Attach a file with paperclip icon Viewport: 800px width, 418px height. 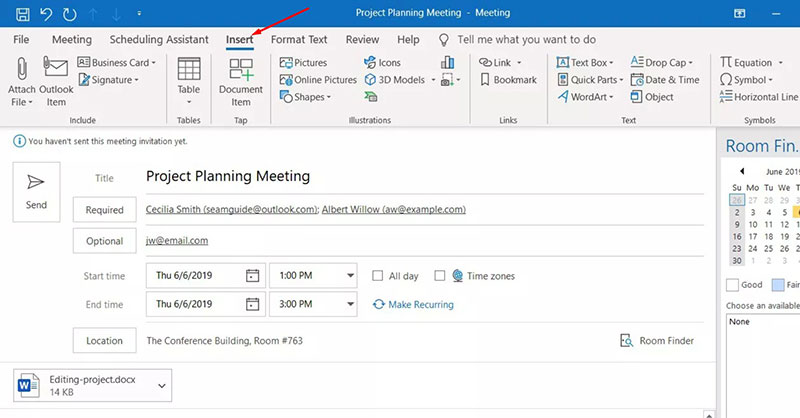(21, 82)
